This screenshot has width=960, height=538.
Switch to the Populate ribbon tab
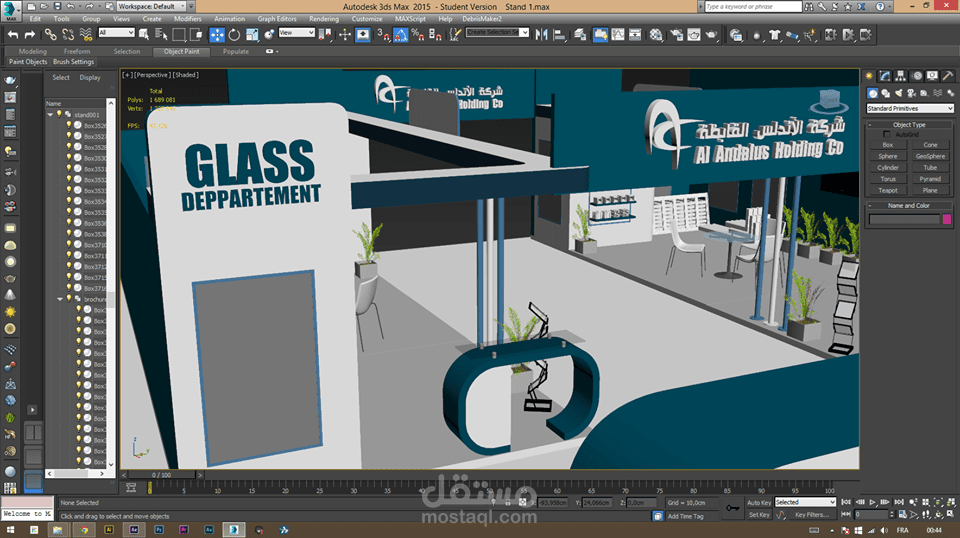coord(236,51)
